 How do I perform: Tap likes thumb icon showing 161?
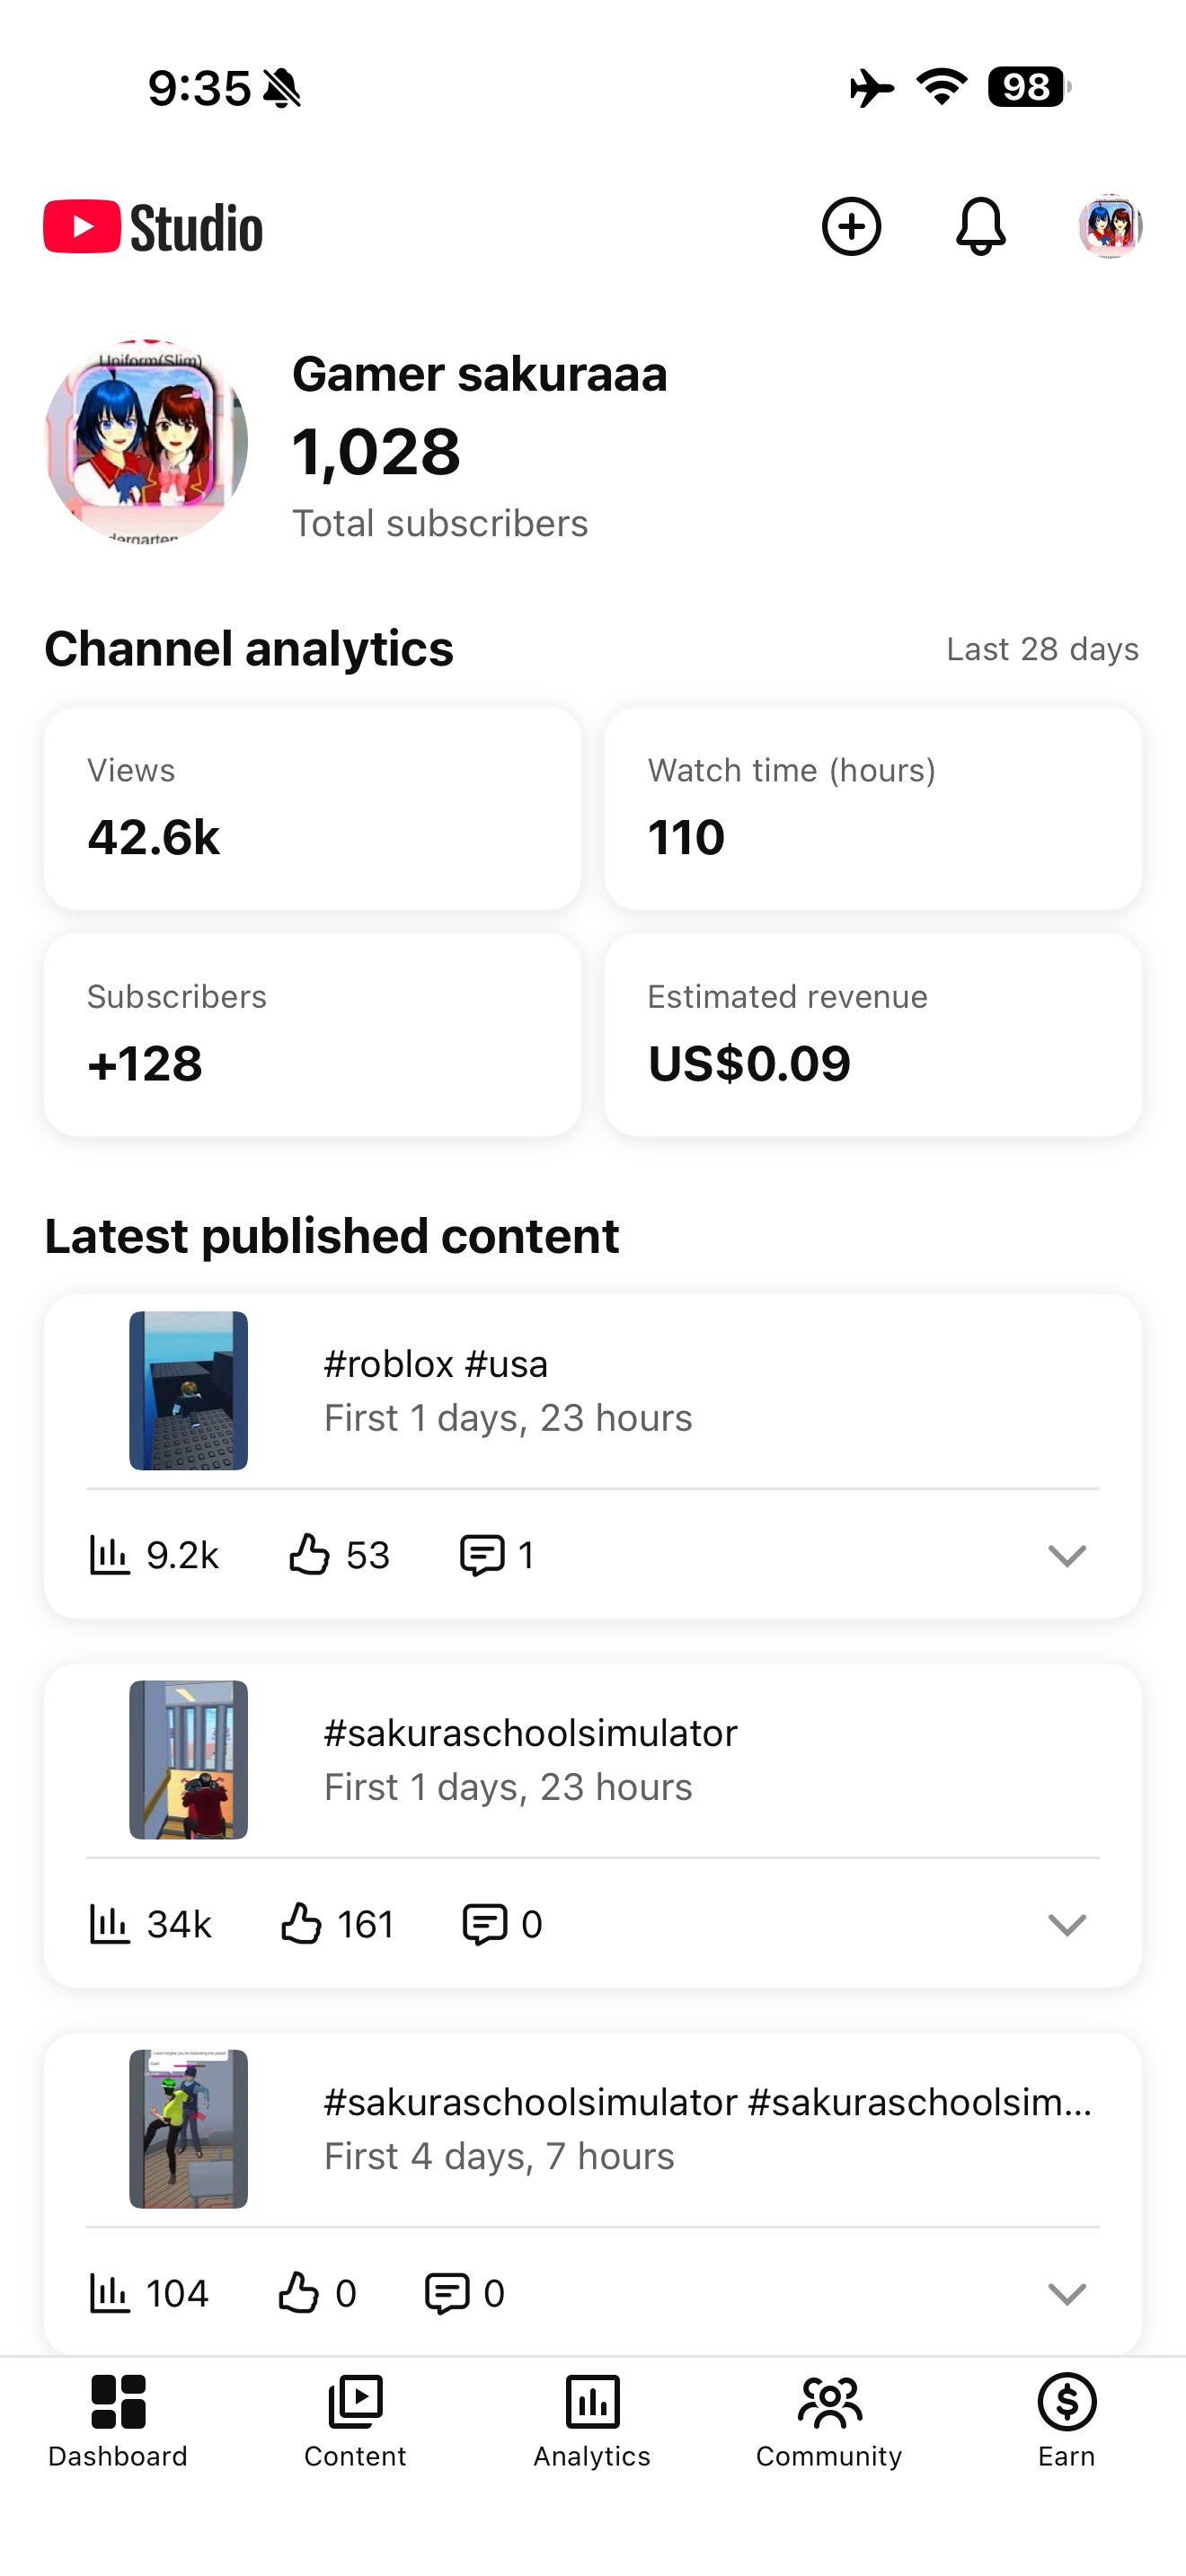tap(301, 1924)
